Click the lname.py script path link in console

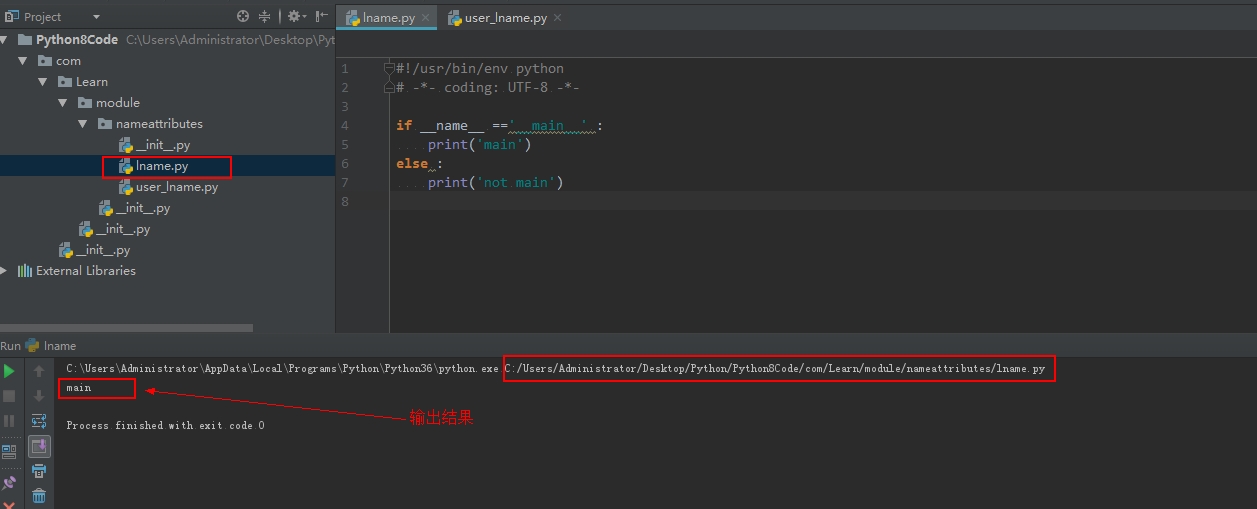[776, 369]
